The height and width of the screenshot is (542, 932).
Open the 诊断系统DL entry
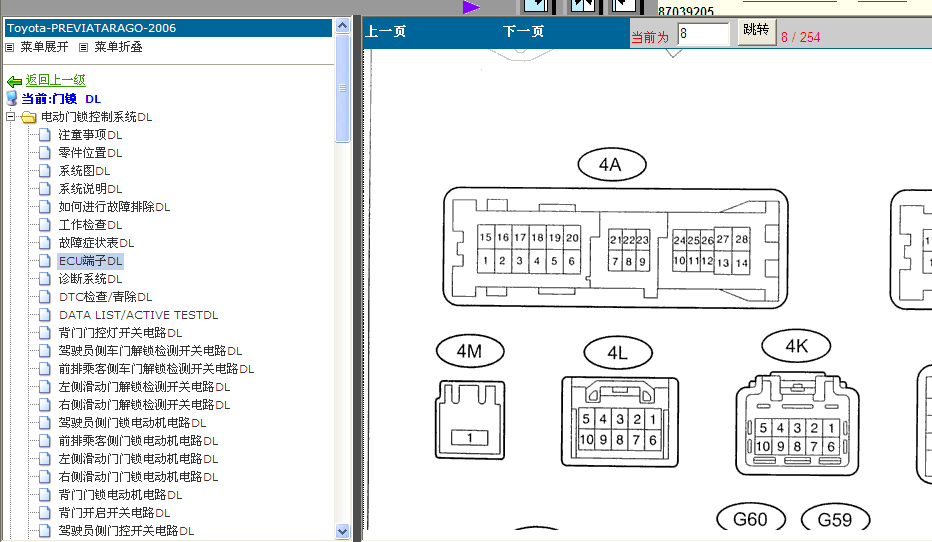(90, 279)
